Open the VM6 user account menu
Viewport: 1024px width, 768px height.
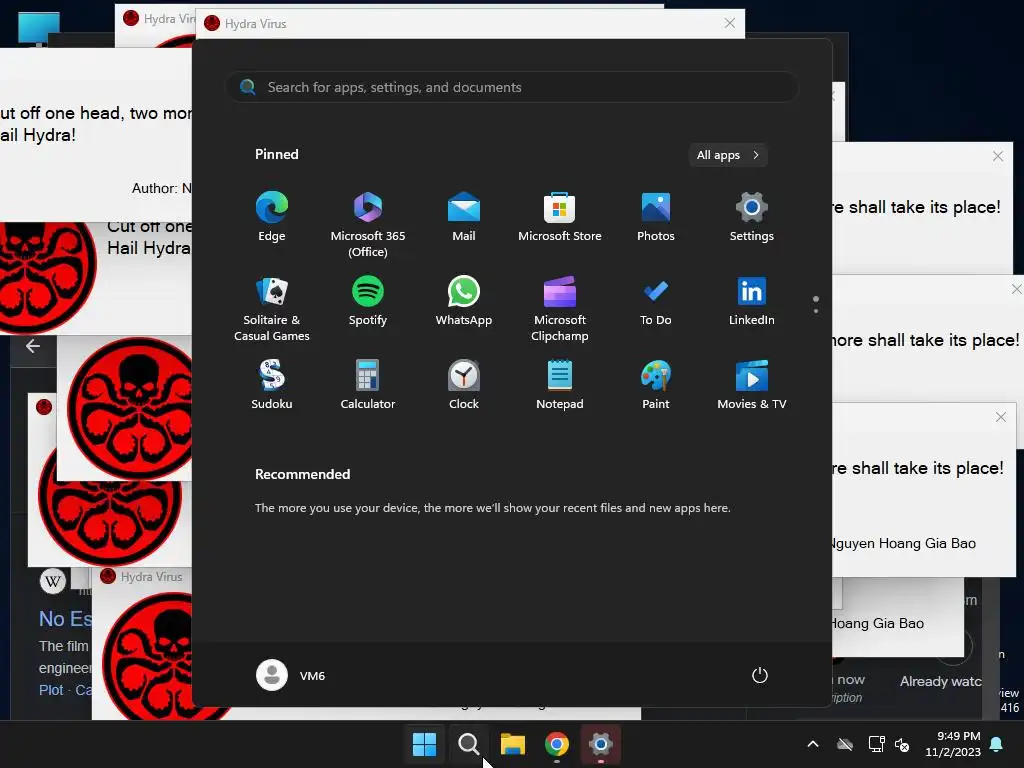291,675
